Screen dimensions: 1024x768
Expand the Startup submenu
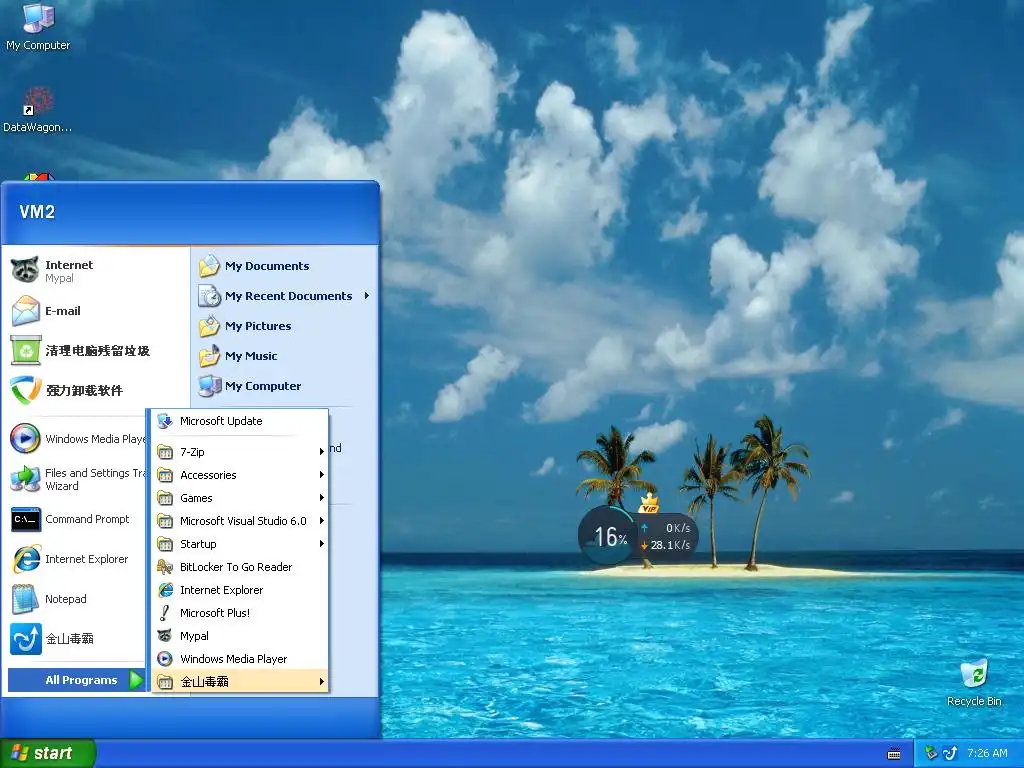tap(240, 543)
